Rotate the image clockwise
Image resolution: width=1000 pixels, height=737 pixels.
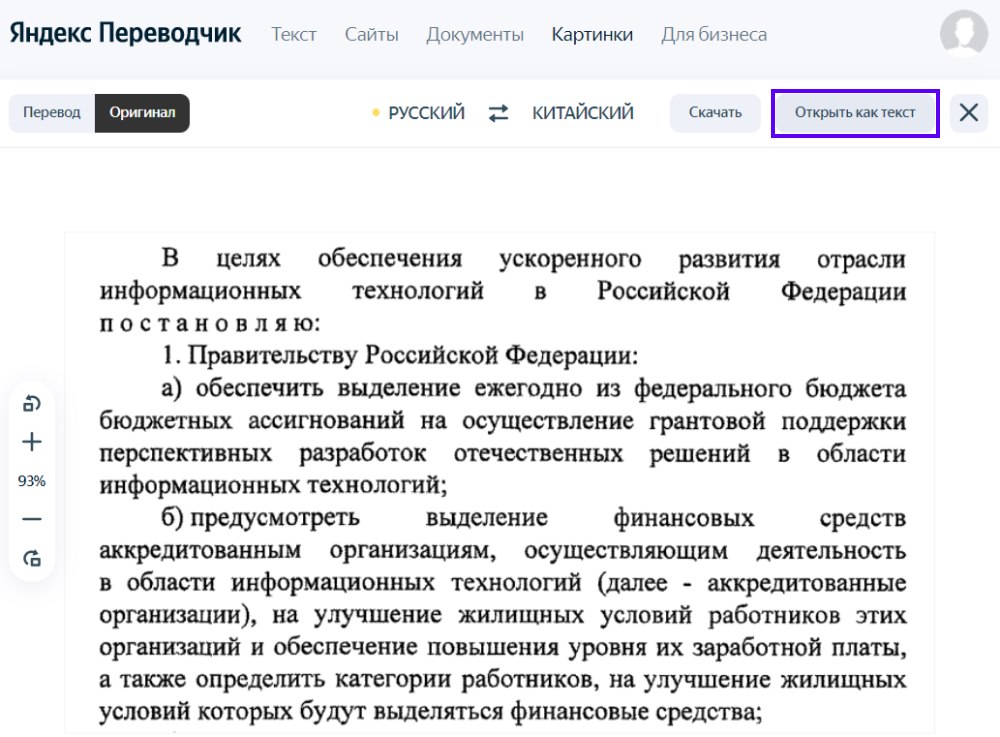click(31, 558)
